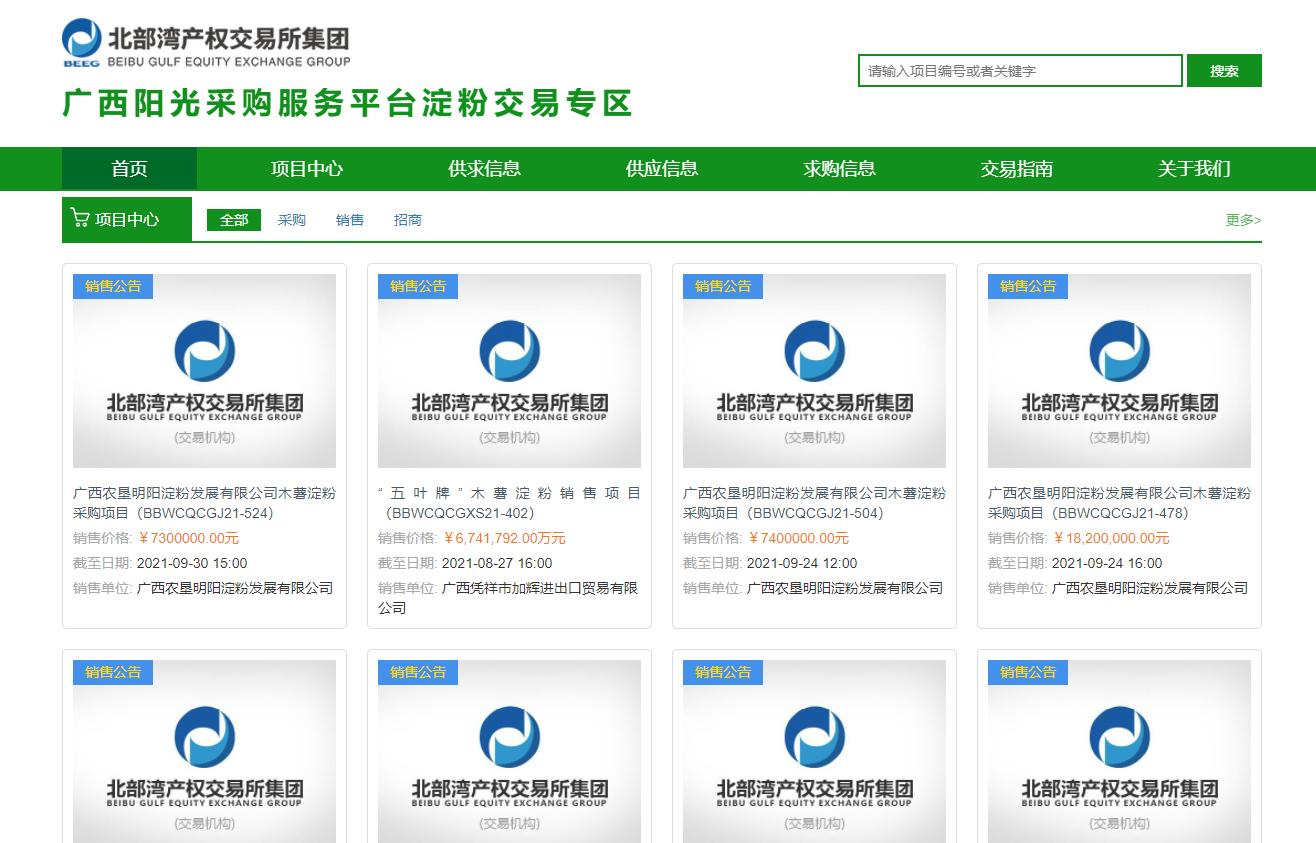This screenshot has width=1316, height=843.
Task: Click the seller name on the BBWCQCGJ21-524 card
Action: (235, 588)
